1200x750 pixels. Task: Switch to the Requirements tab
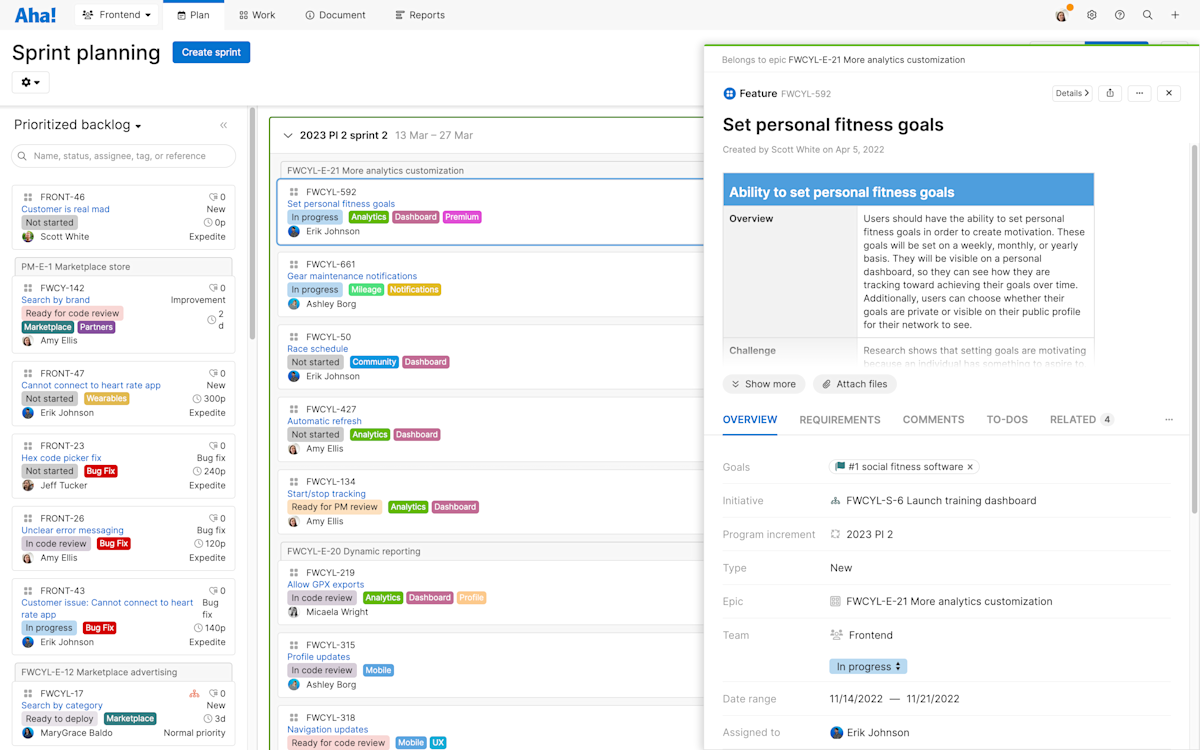[840, 420]
